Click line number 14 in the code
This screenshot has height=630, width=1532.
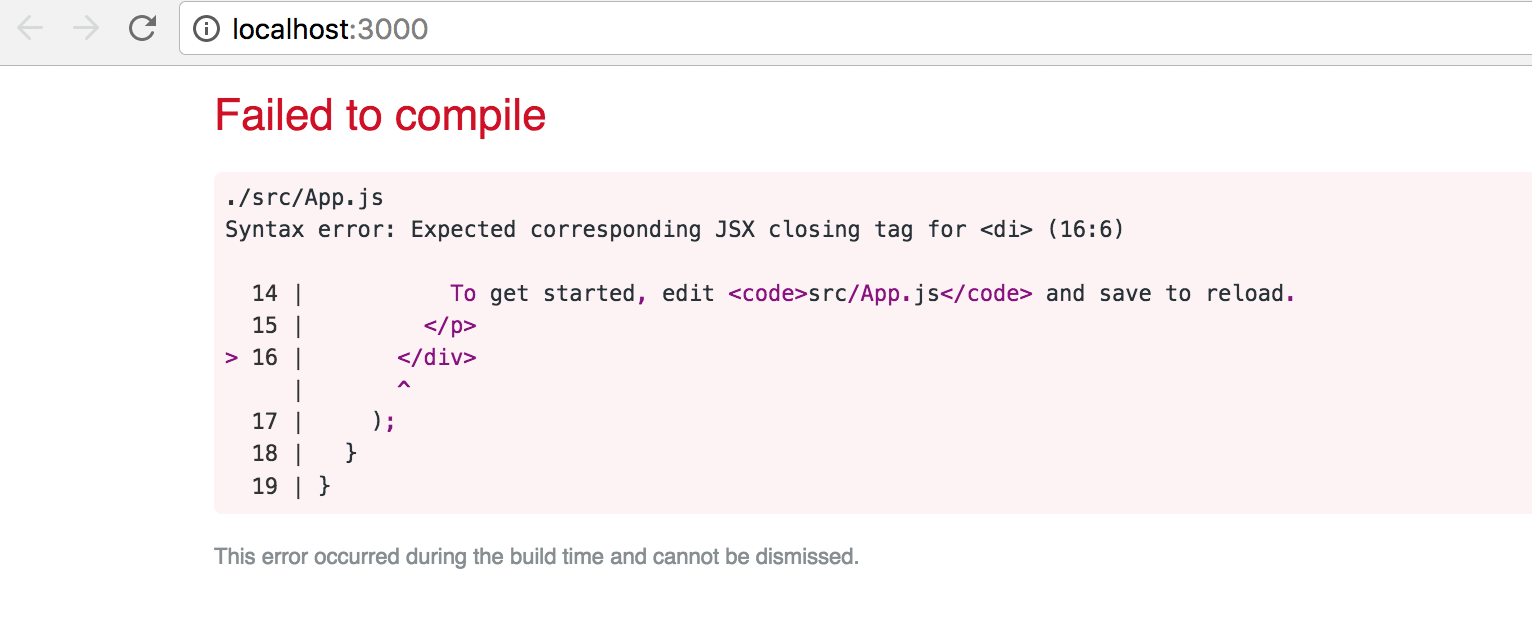[265, 294]
